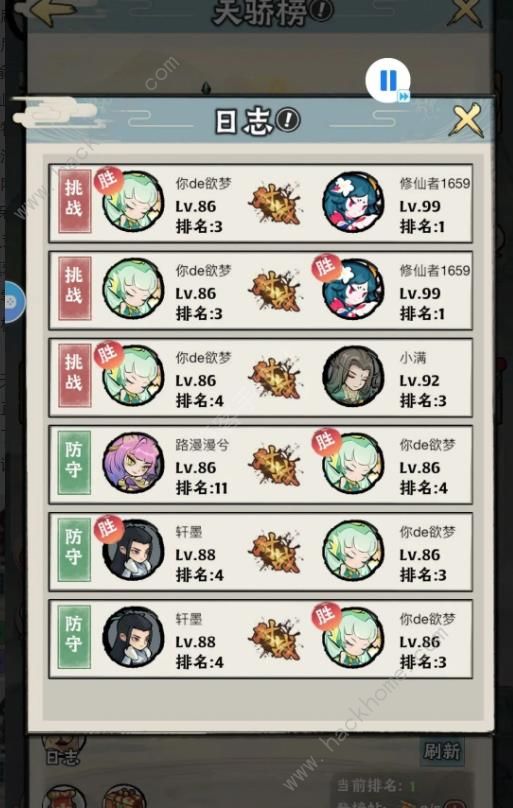
Task: Select 防守 green tag in 路漫漫兮 row
Action: pos(75,463)
